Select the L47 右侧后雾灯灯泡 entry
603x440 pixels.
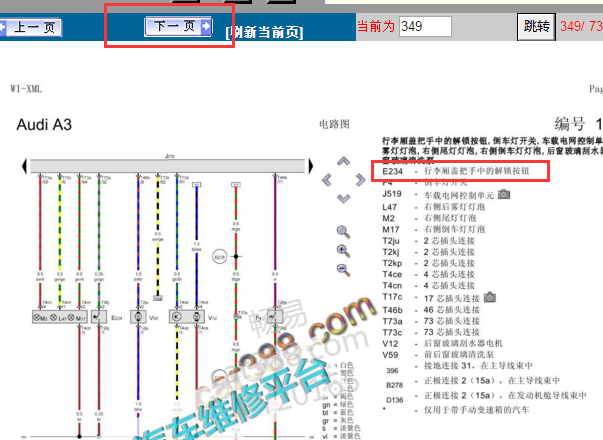(x=433, y=207)
